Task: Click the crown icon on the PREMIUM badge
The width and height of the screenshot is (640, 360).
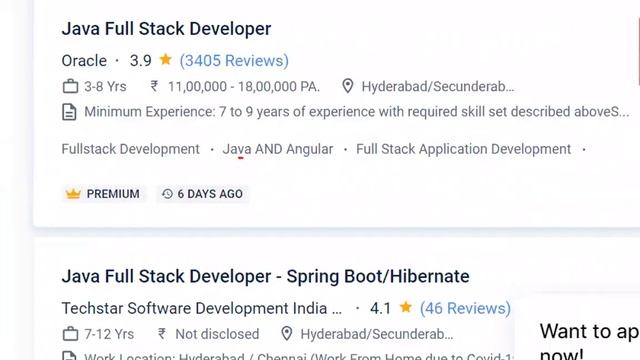Action: [x=73, y=194]
